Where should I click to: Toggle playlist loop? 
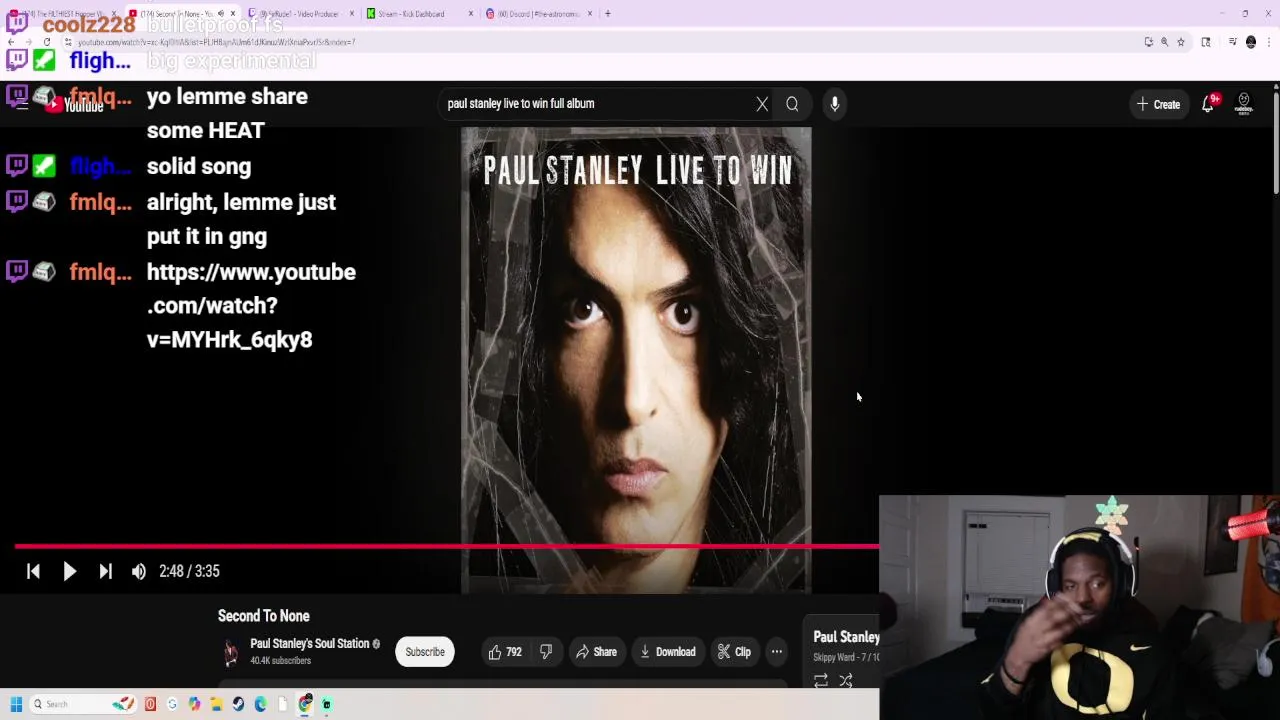[x=821, y=681]
